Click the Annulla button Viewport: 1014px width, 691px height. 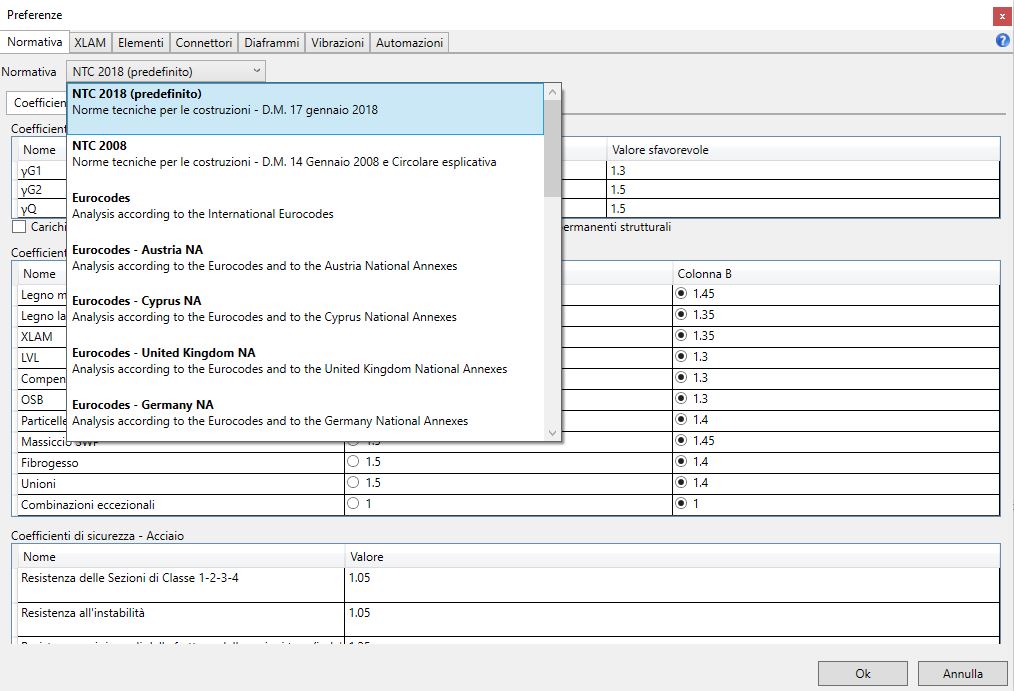962,674
